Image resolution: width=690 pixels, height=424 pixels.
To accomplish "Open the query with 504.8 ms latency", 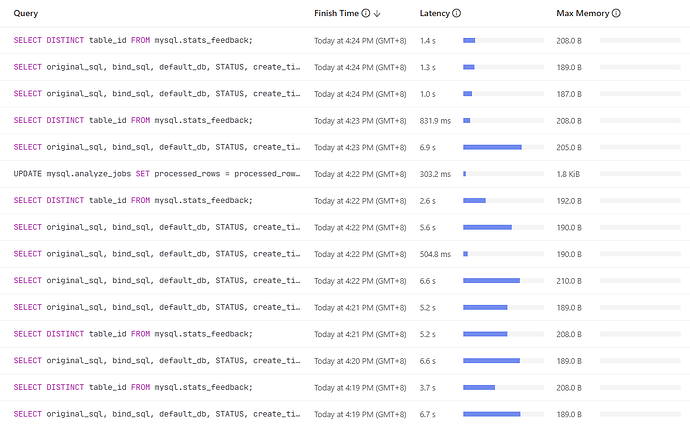I will [157, 254].
